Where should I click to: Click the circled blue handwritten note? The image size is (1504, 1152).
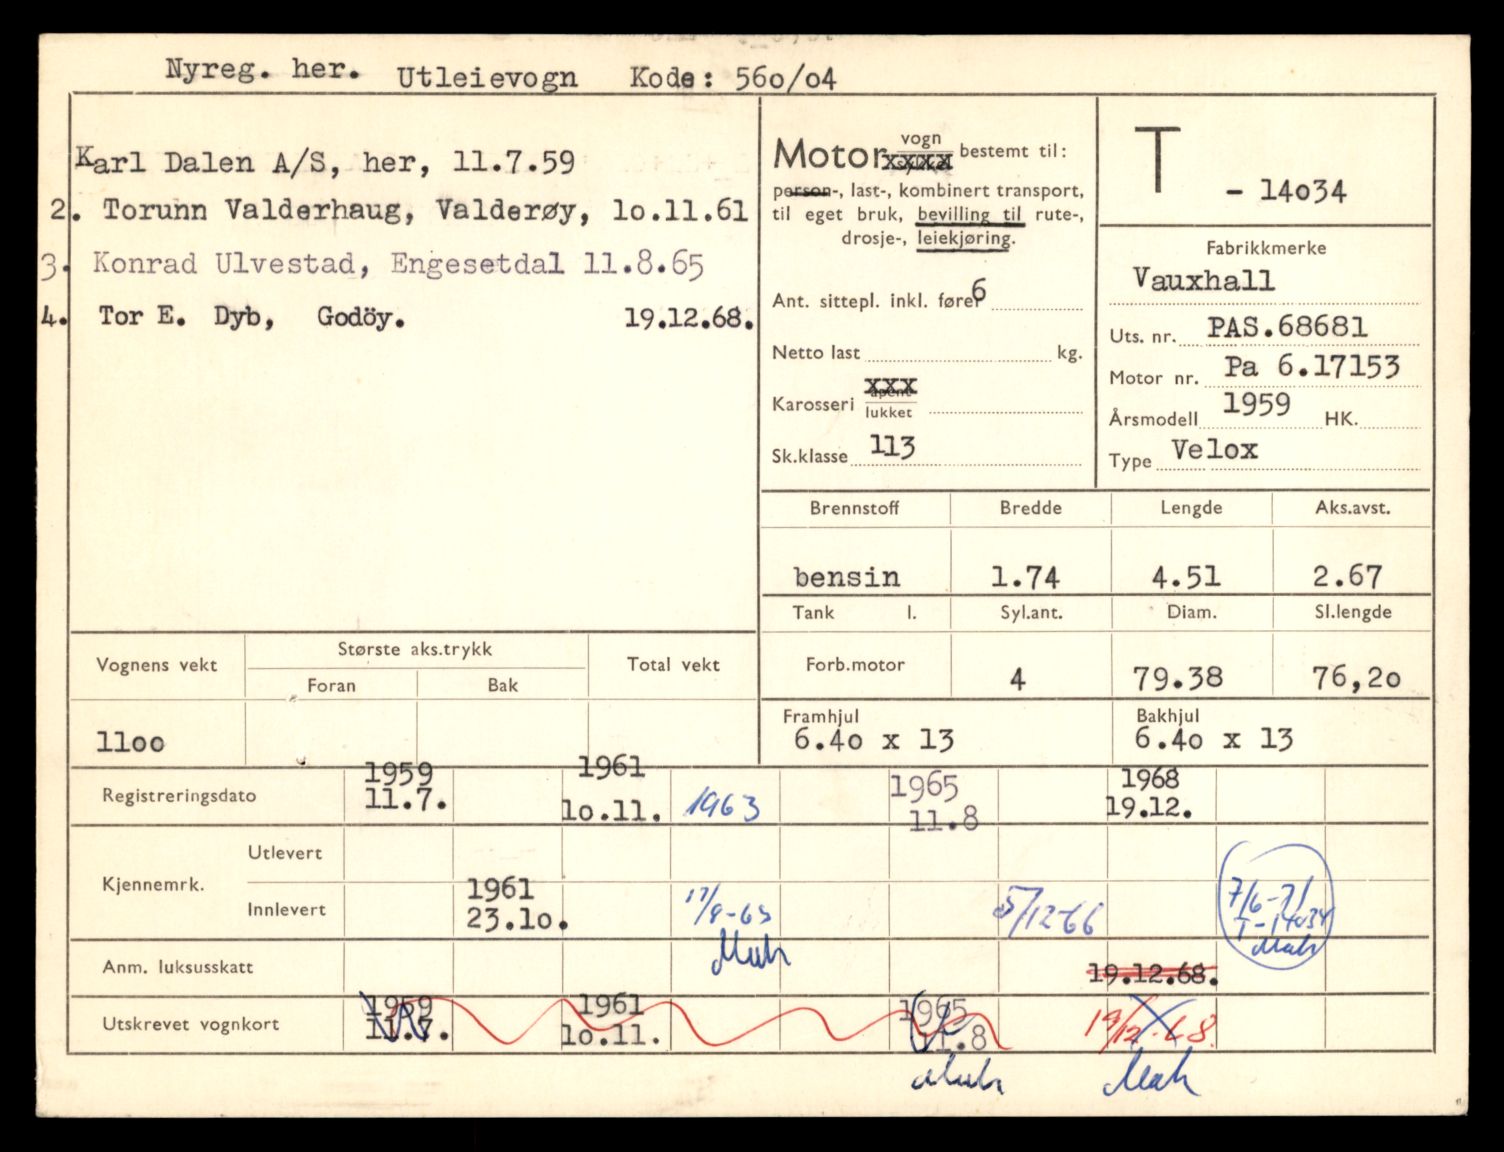1274,906
